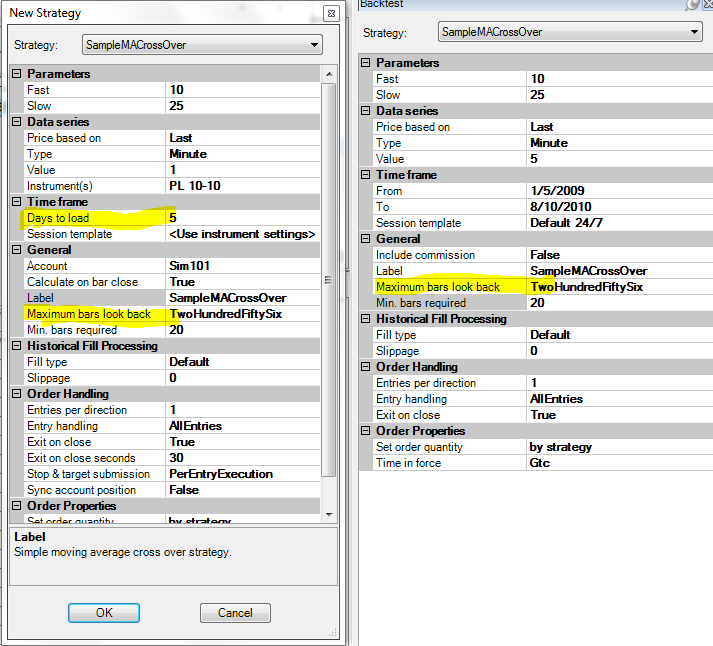Edit Slippage value 0 in New Strategy dialog
The width and height of the screenshot is (713, 646).
(243, 378)
